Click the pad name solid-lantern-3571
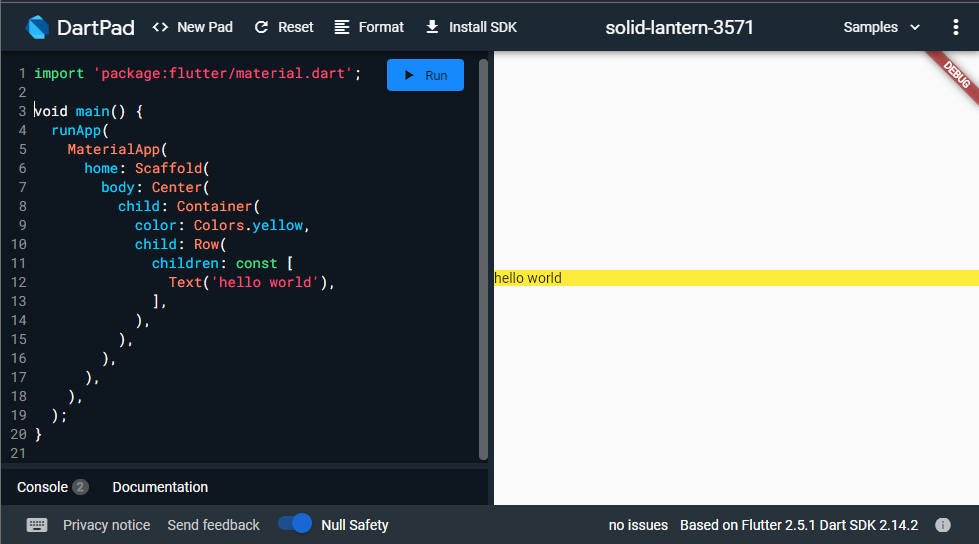The image size is (979, 544). 679,27
